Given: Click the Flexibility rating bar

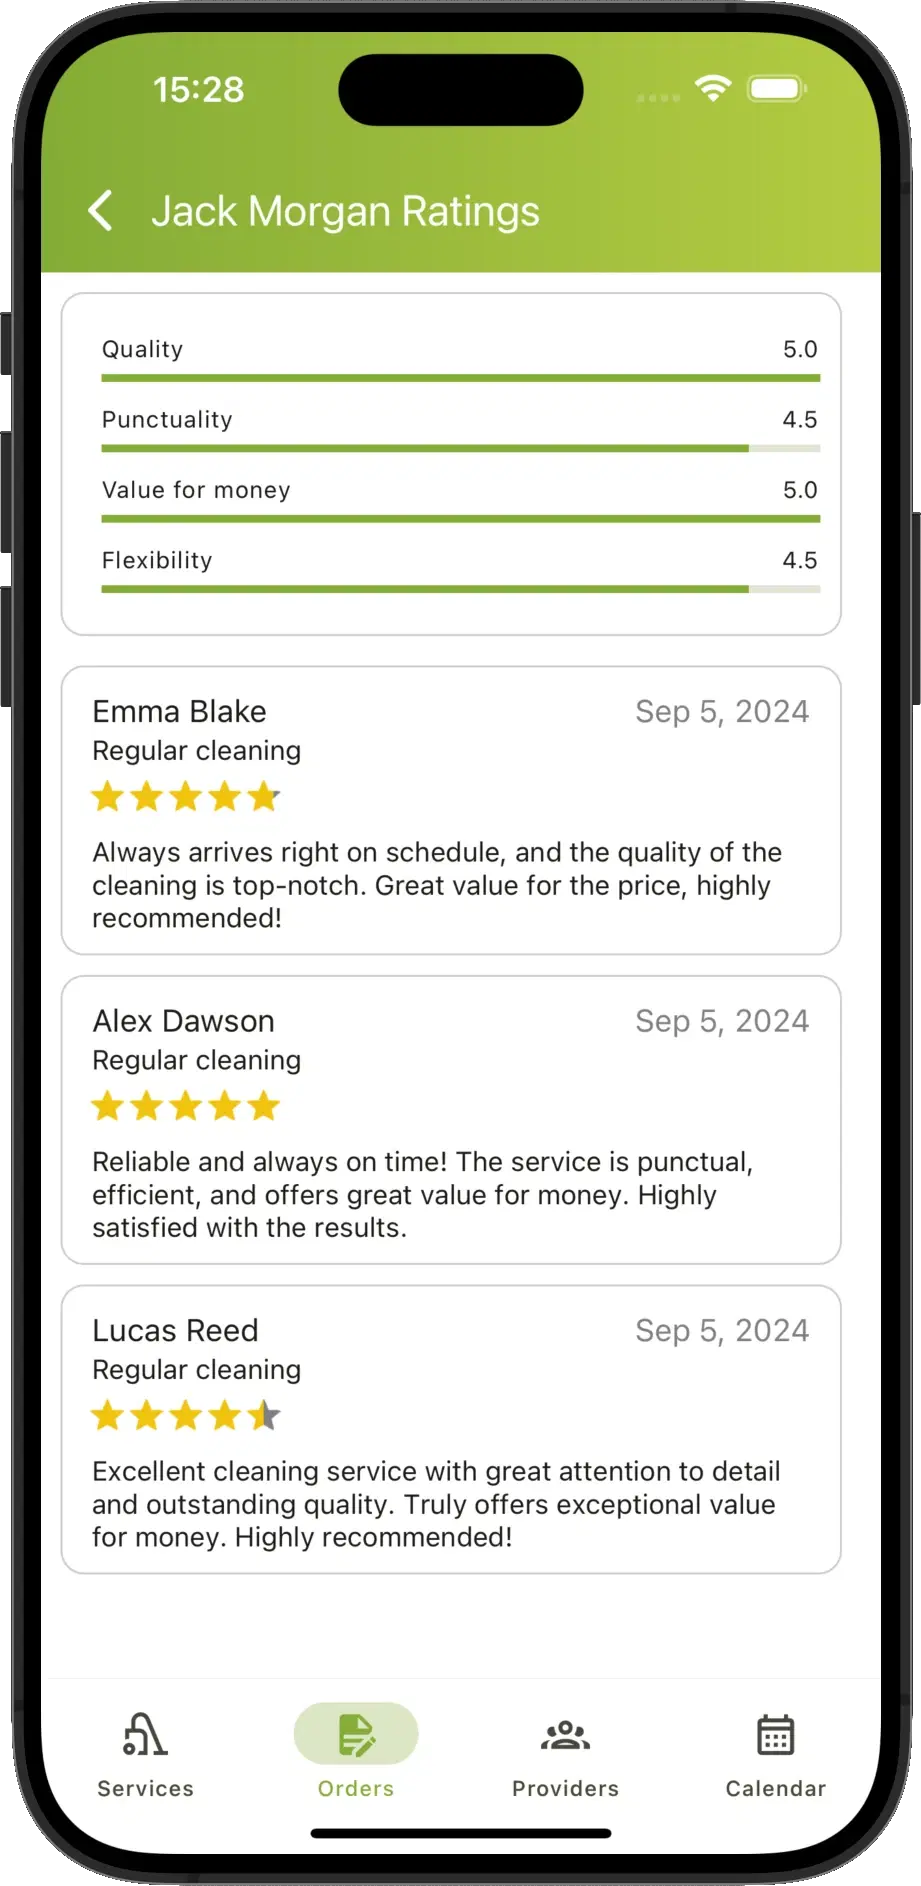Looking at the screenshot, I should tap(461, 589).
